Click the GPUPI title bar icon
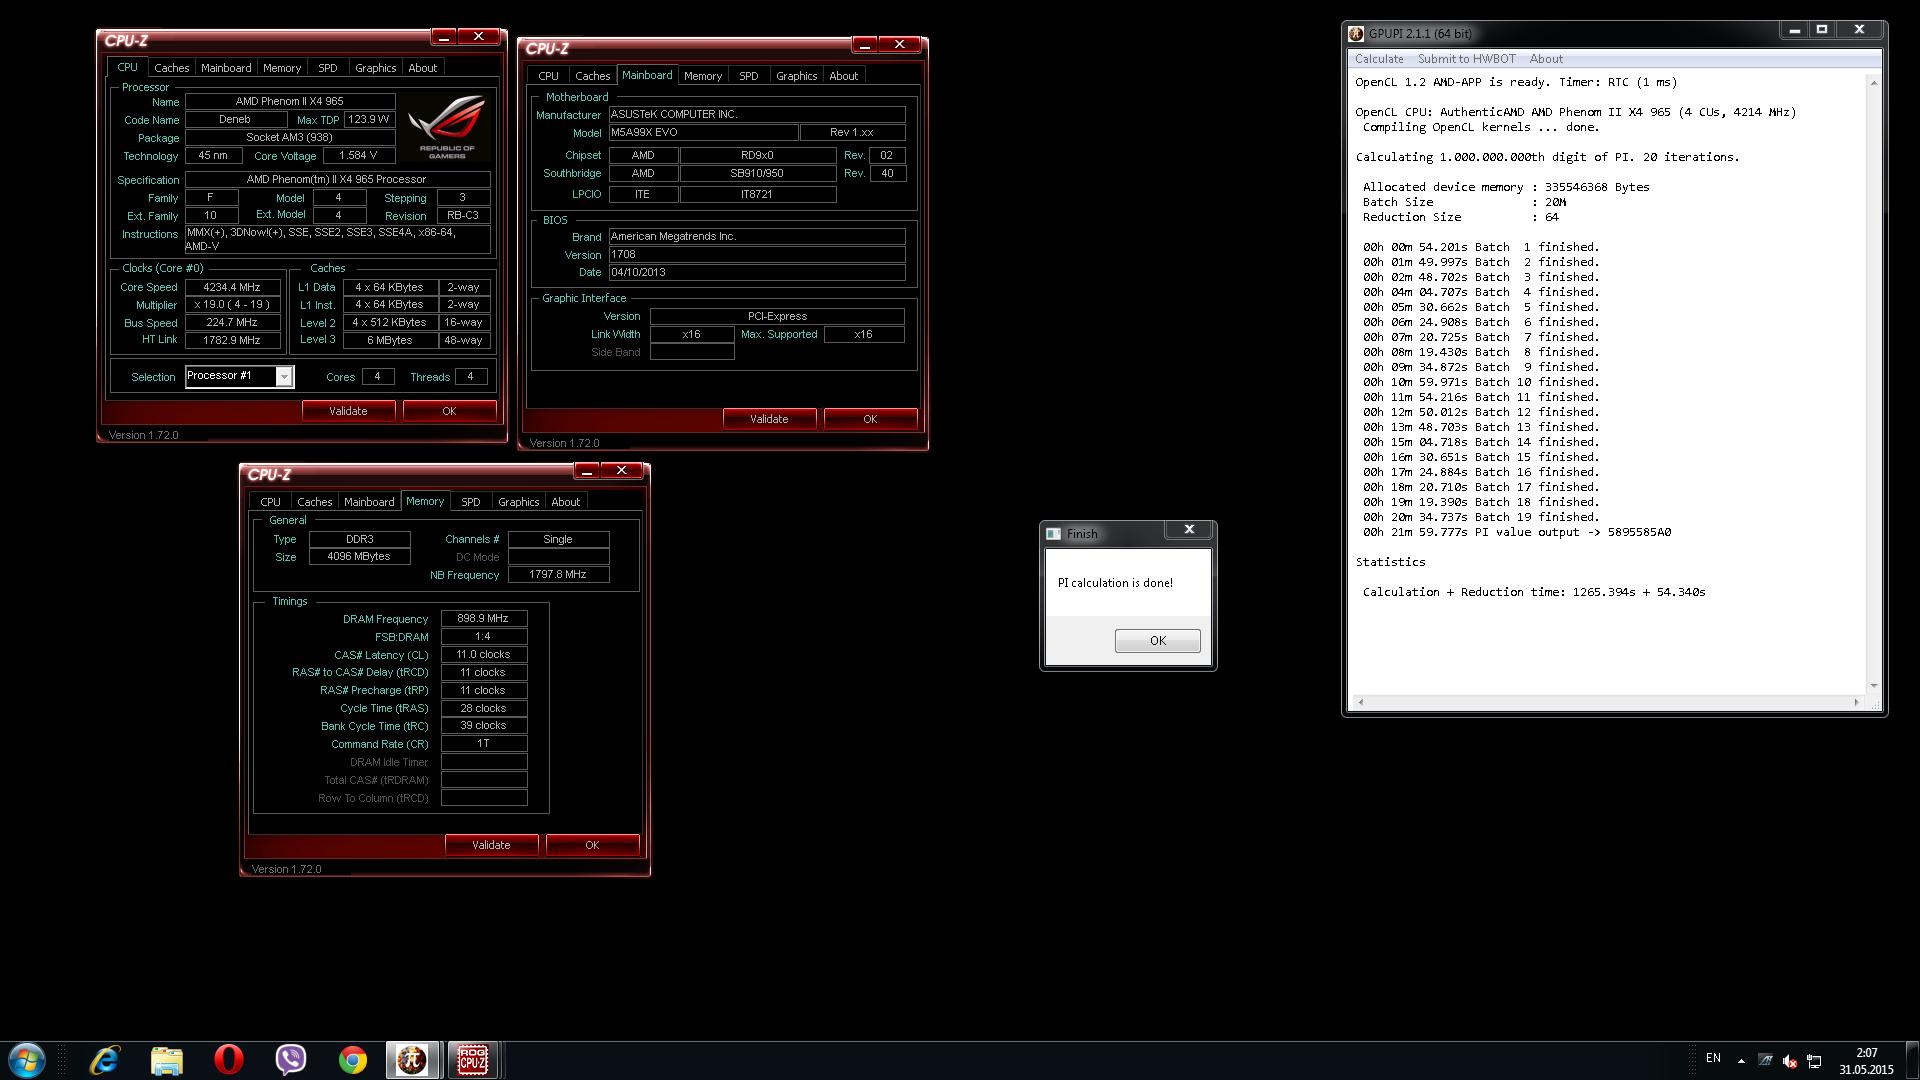 coord(1357,33)
